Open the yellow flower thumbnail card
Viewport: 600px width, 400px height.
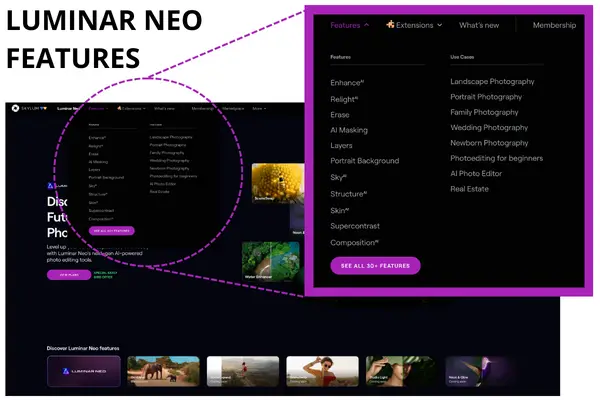(x=278, y=183)
